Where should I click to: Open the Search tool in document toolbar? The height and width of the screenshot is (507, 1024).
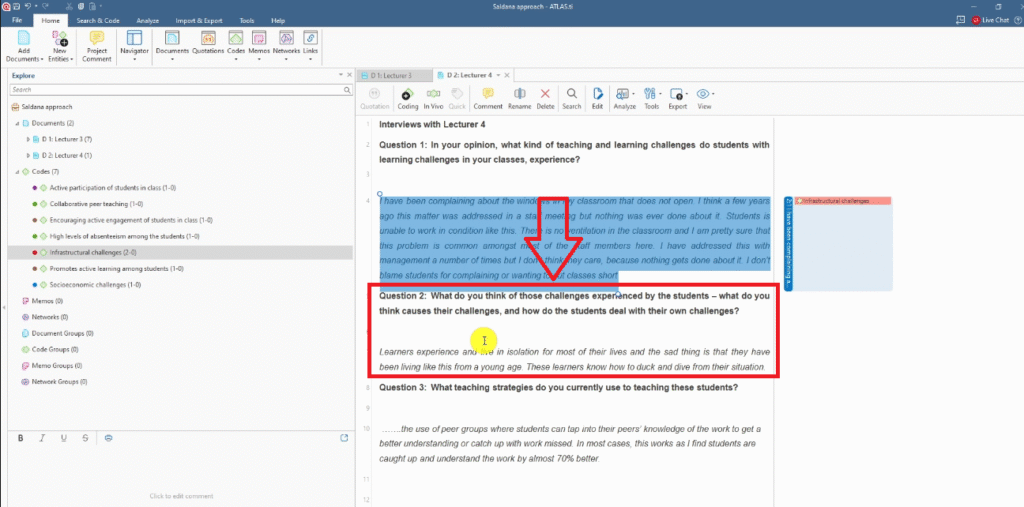[571, 98]
